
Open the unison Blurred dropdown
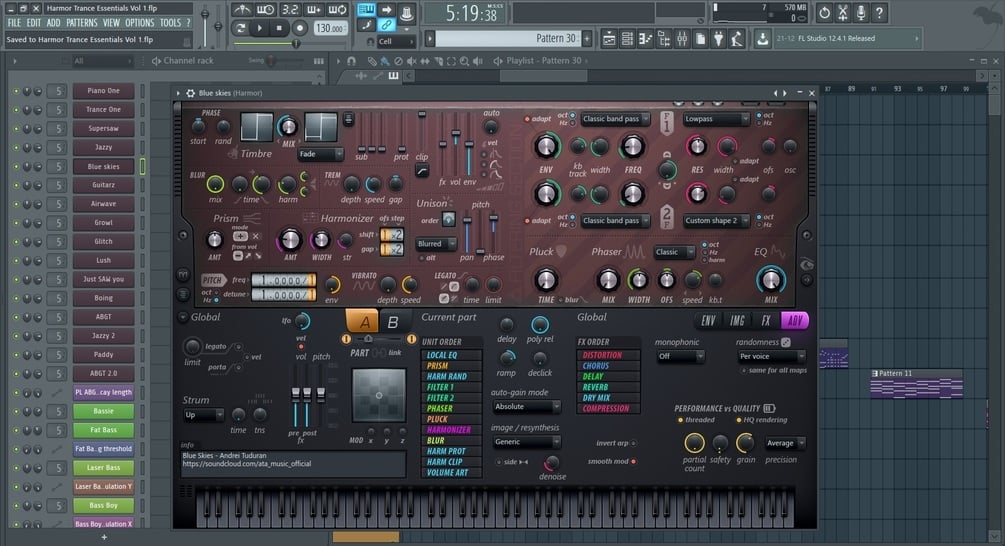coord(436,244)
